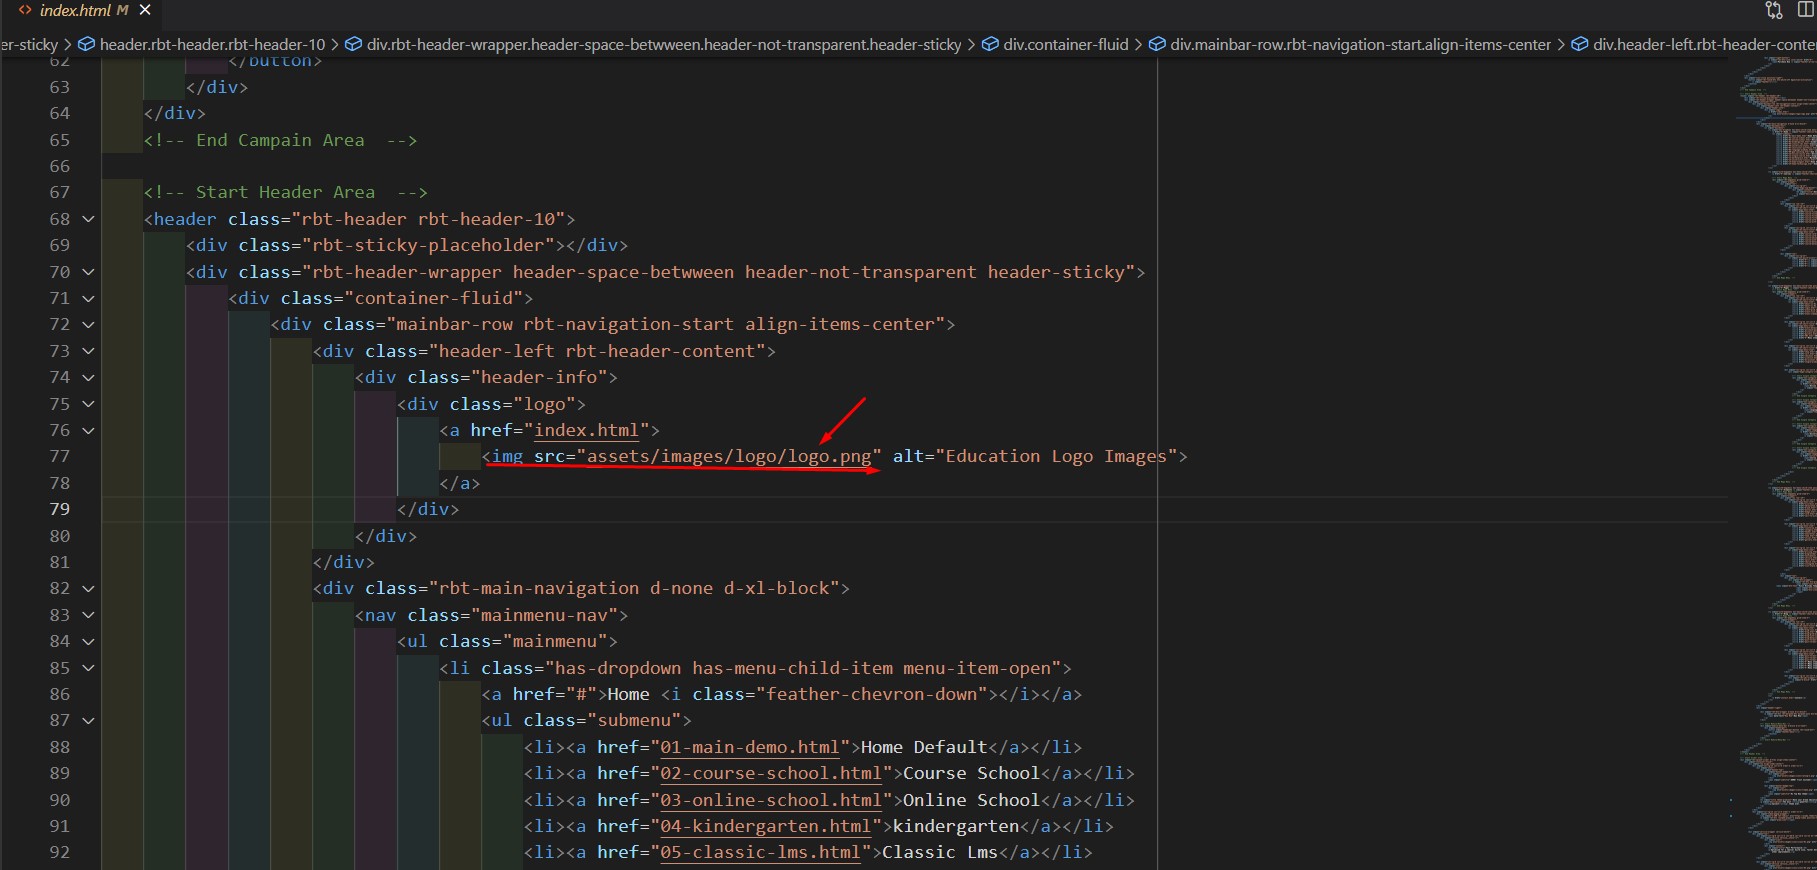The image size is (1817, 870).
Task: Click the 'Education Logo Images' alt text
Action: click(x=1056, y=456)
